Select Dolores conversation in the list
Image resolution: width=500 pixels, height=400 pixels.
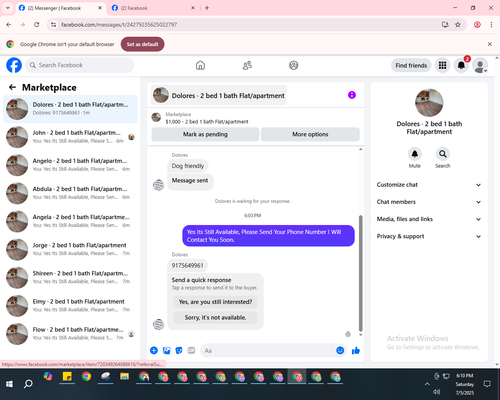(70, 109)
